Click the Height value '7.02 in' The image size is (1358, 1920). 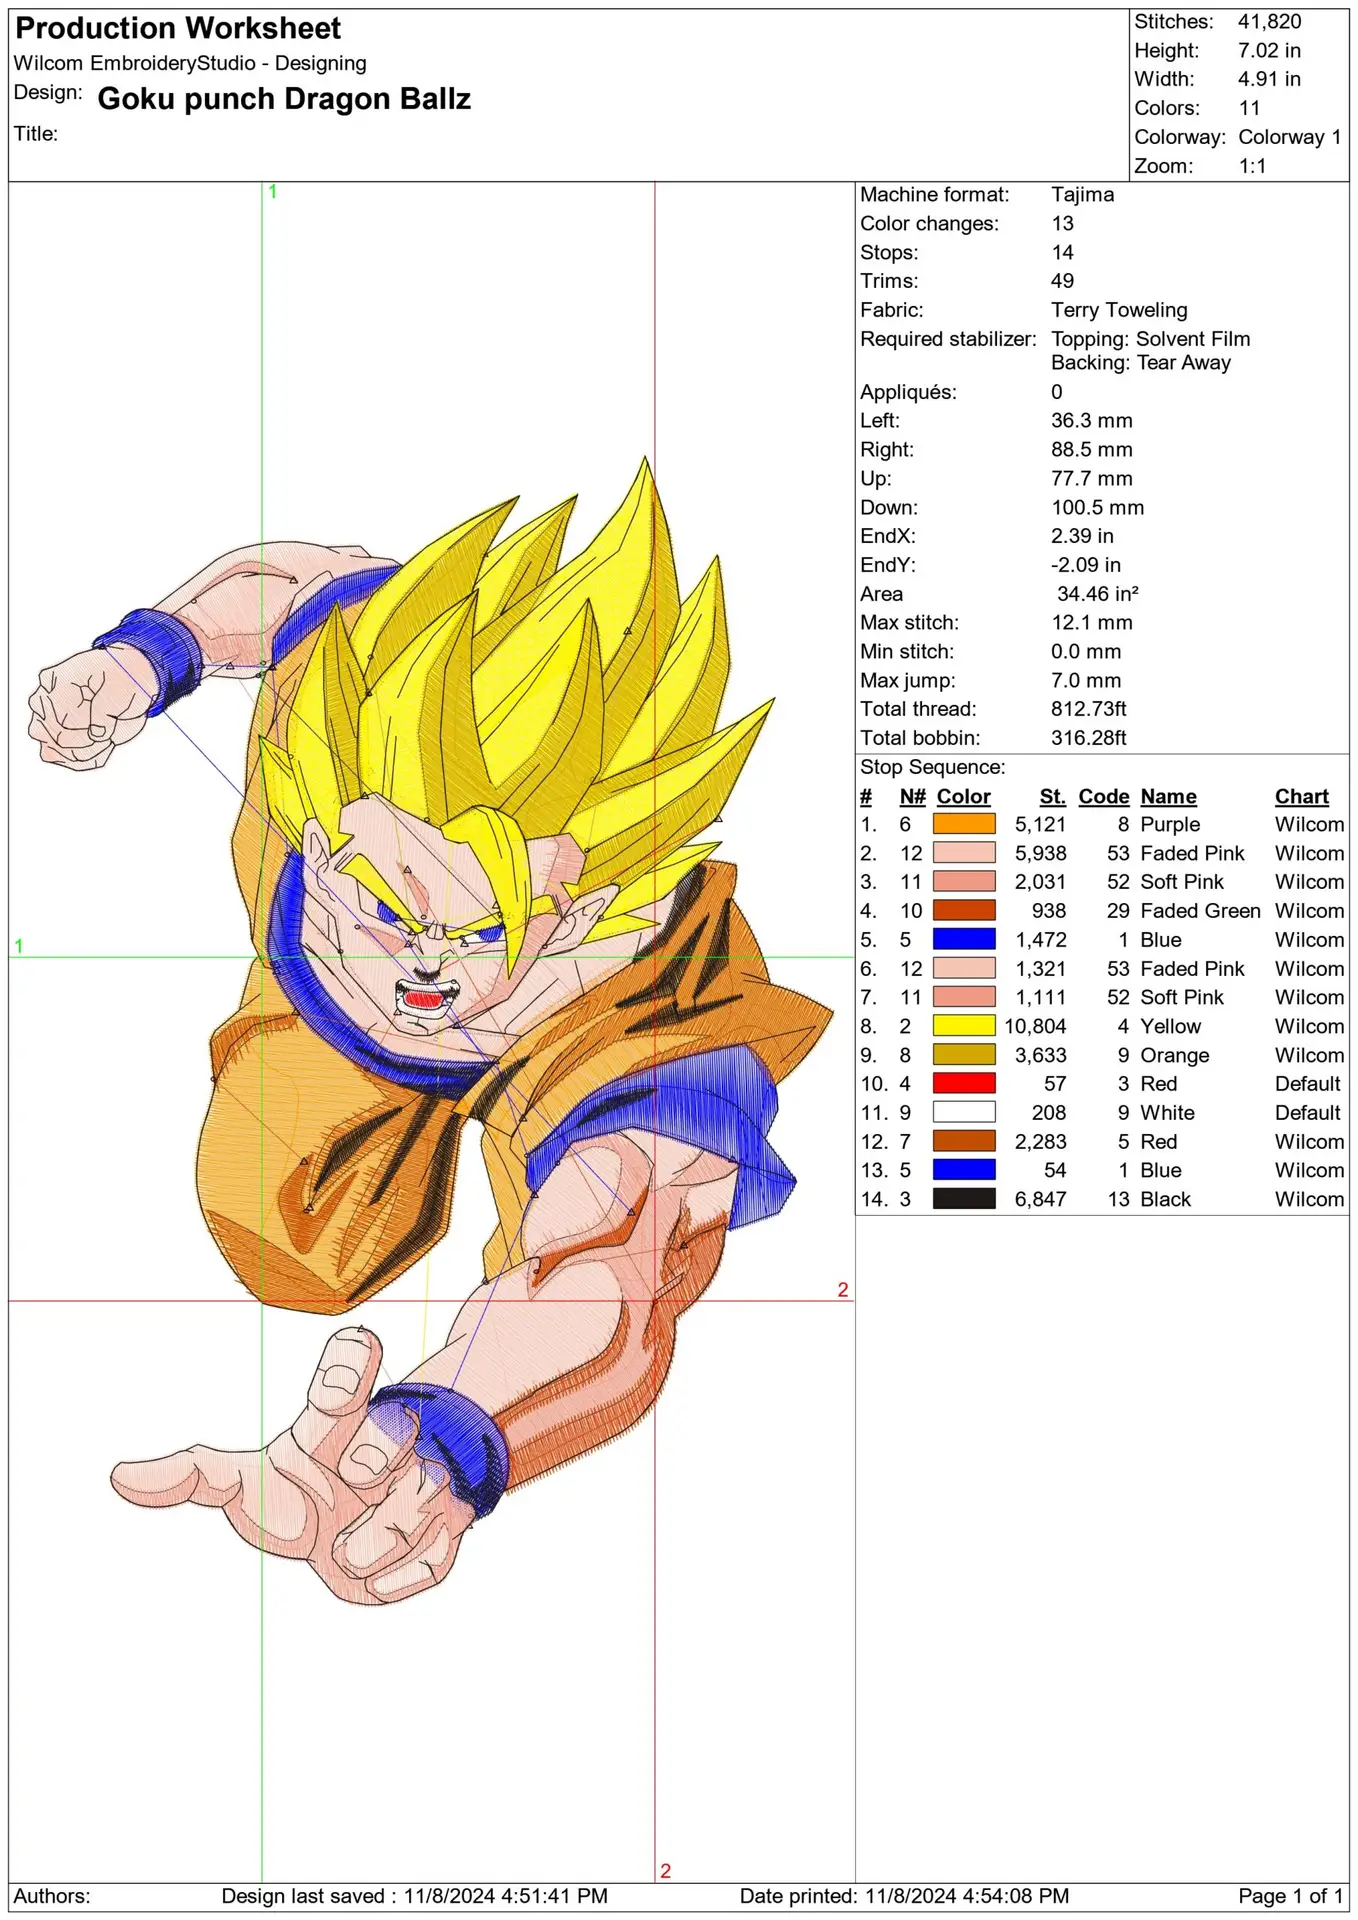1269,50
